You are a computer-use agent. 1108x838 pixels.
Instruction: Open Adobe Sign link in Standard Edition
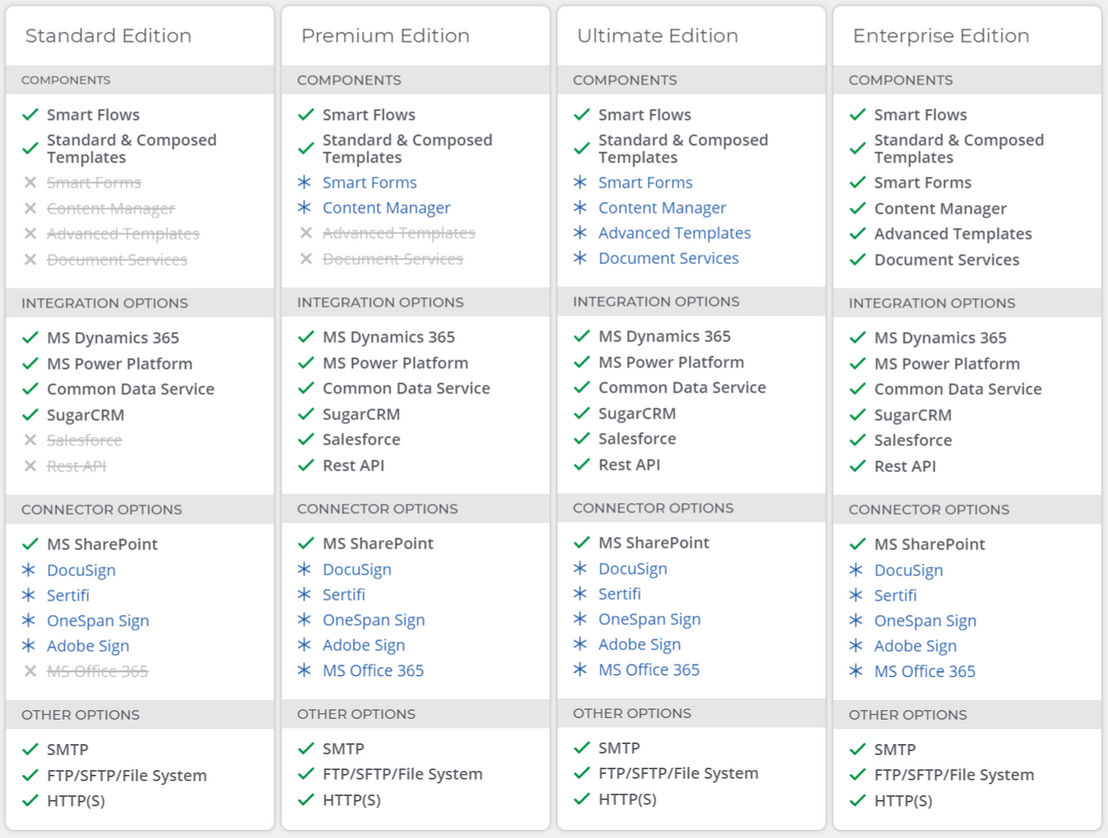coord(88,646)
